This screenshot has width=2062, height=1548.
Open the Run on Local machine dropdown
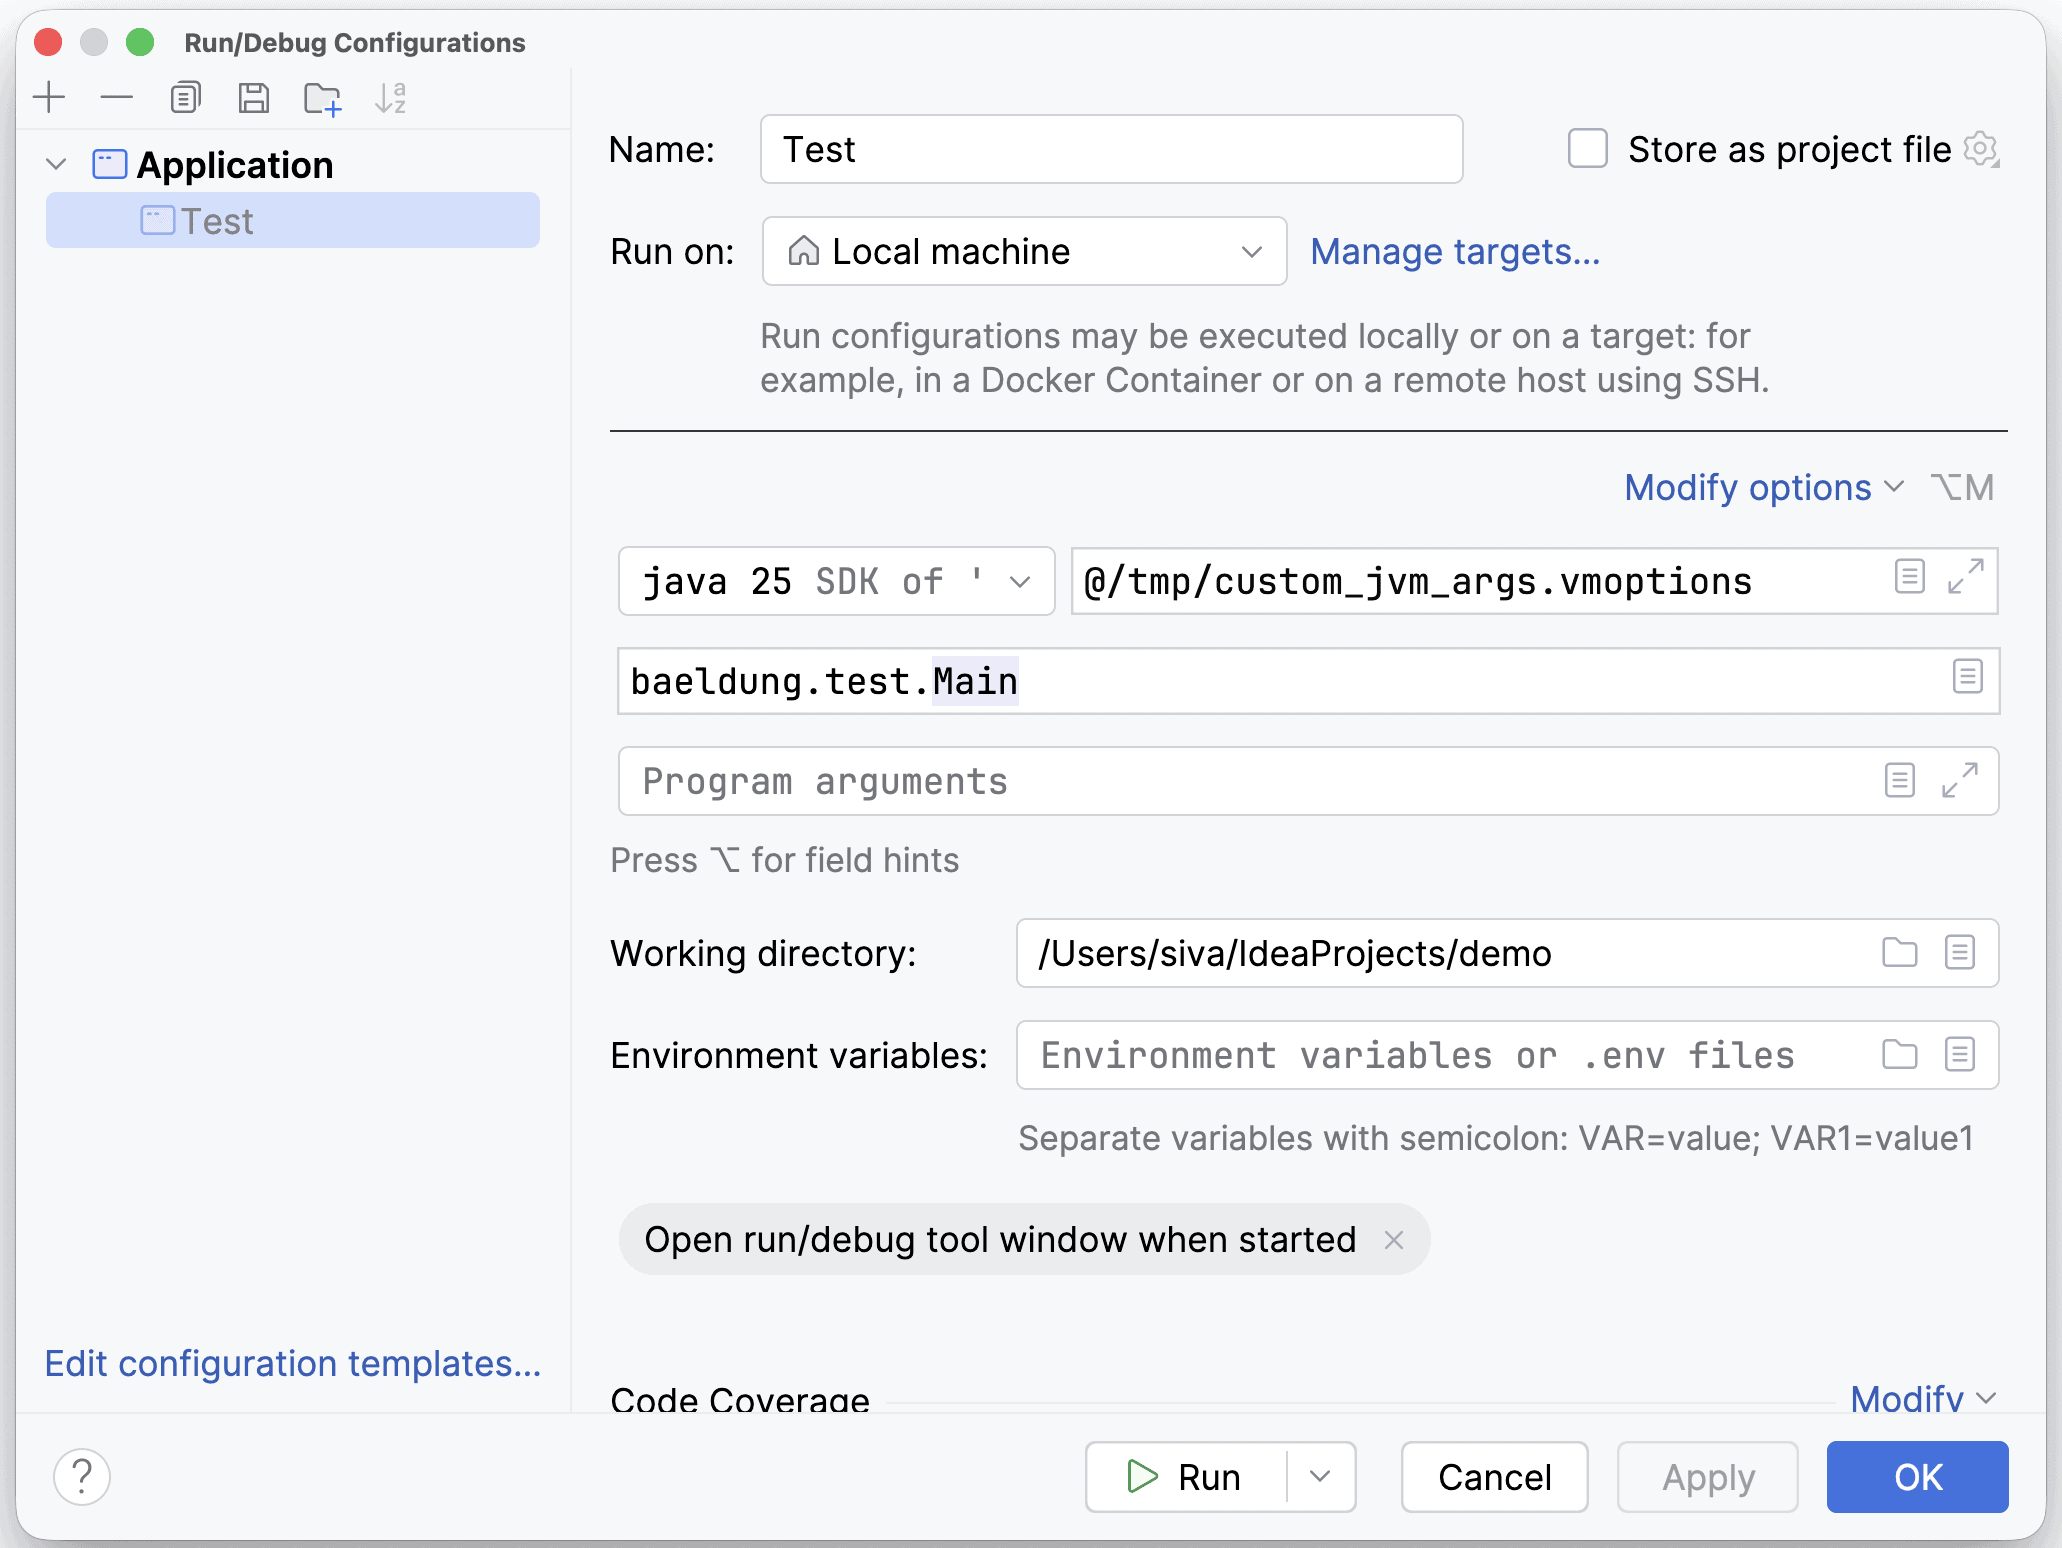coord(1024,251)
